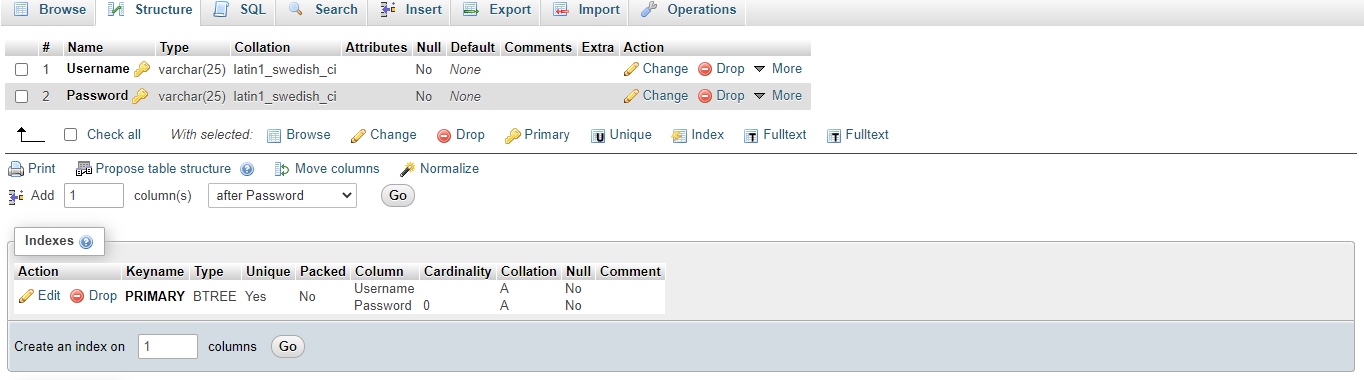Tick the Username row checkbox
Screen dimensions: 1364x380
(x=21, y=70)
